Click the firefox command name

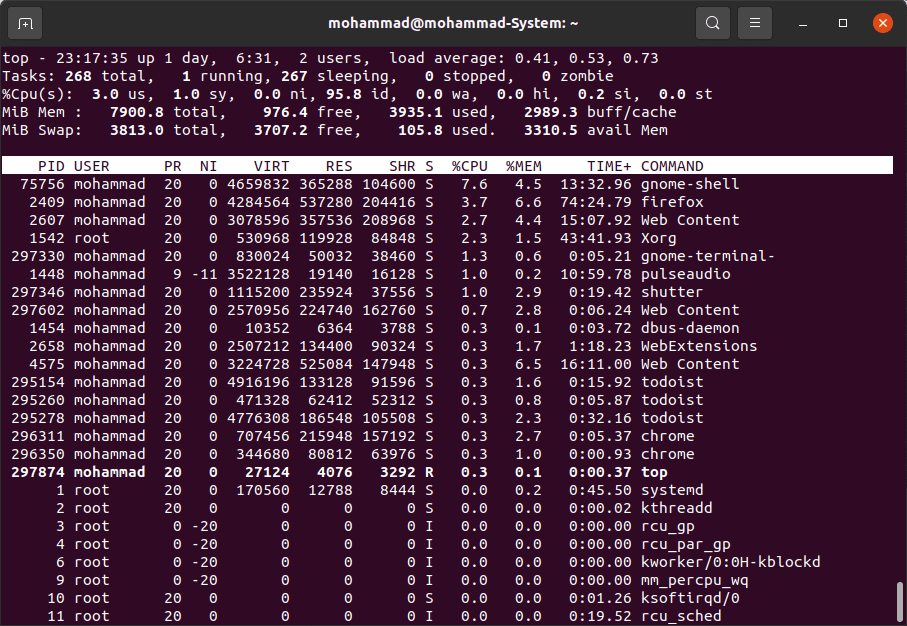(x=672, y=202)
